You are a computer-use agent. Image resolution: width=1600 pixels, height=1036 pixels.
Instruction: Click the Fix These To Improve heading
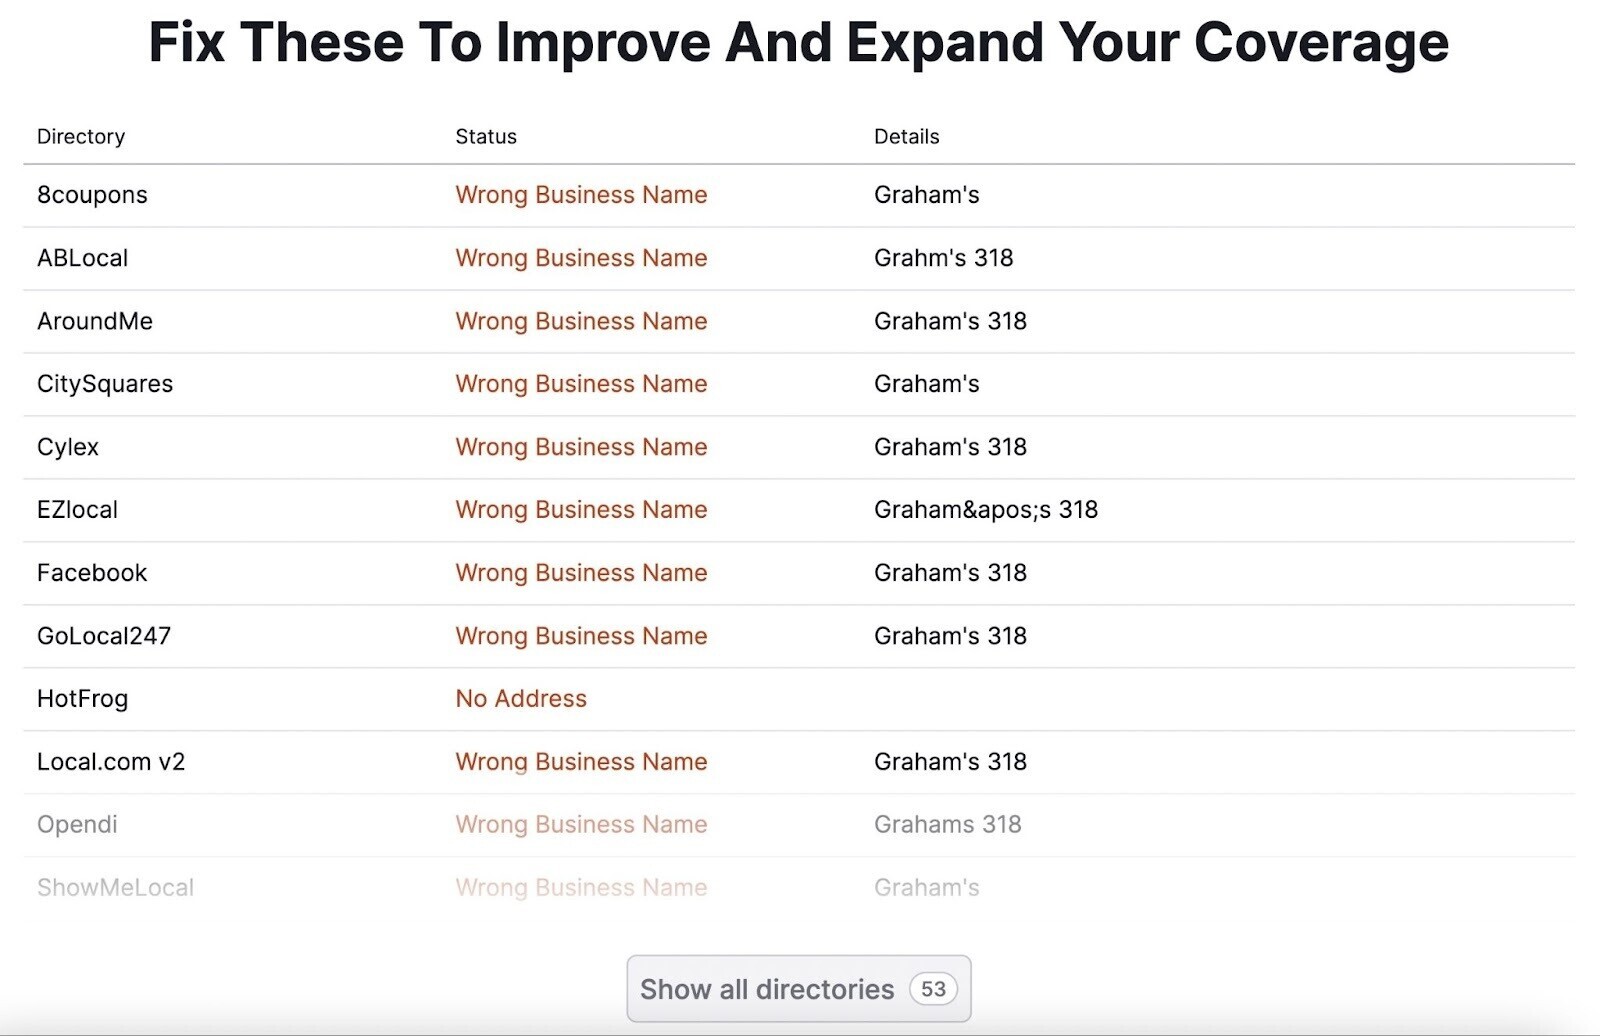tap(798, 43)
